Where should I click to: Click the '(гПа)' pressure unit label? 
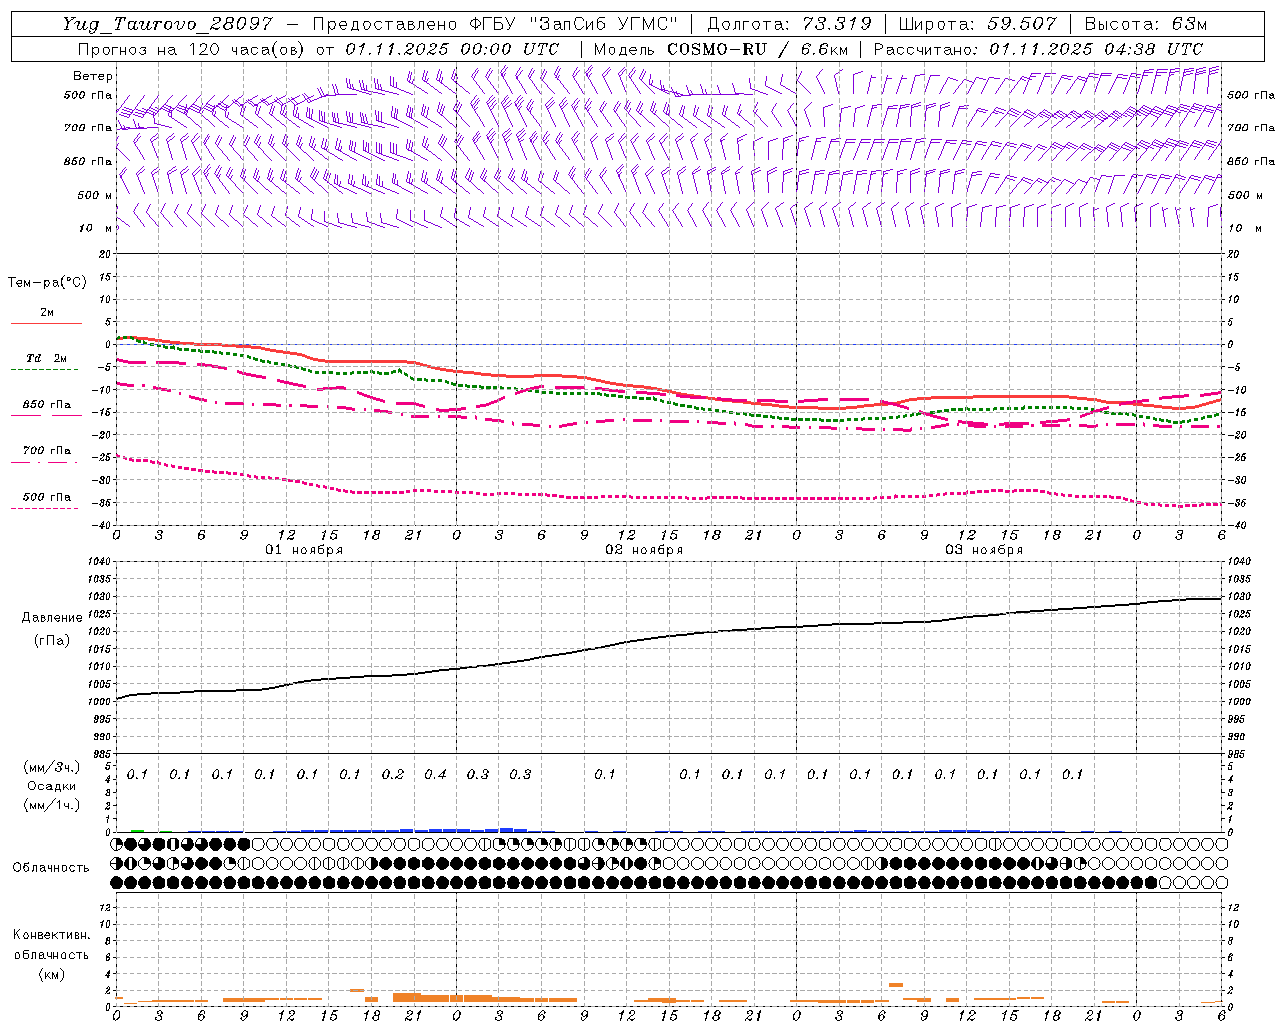52,640
